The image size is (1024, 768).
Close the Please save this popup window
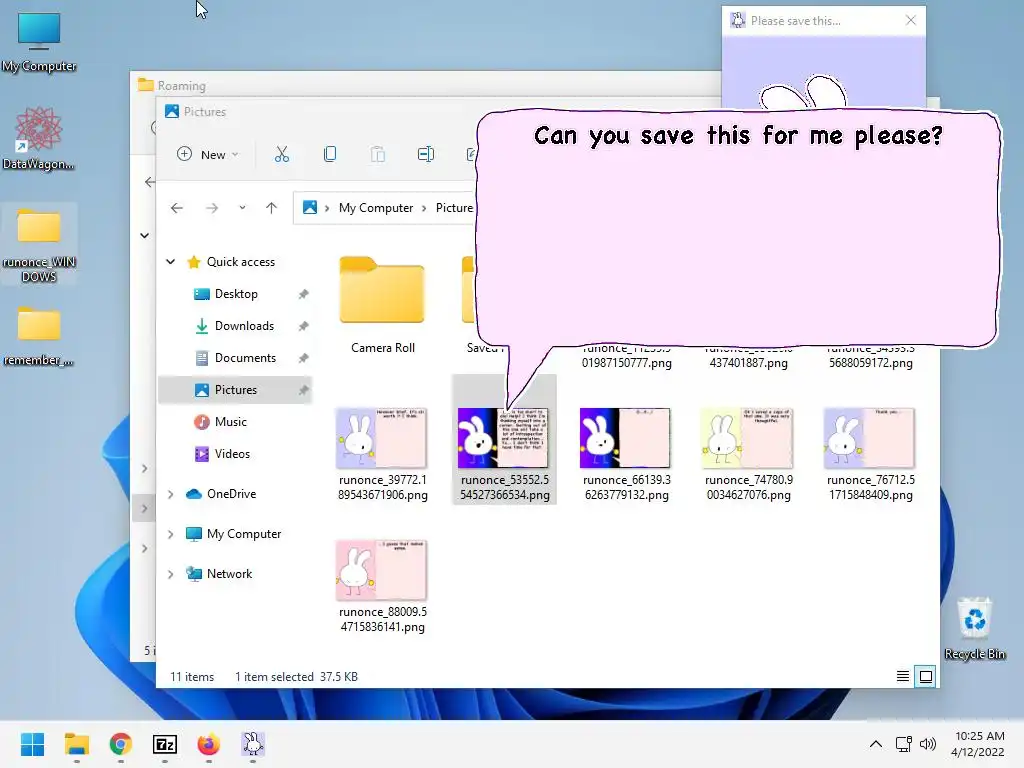pyautogui.click(x=911, y=20)
